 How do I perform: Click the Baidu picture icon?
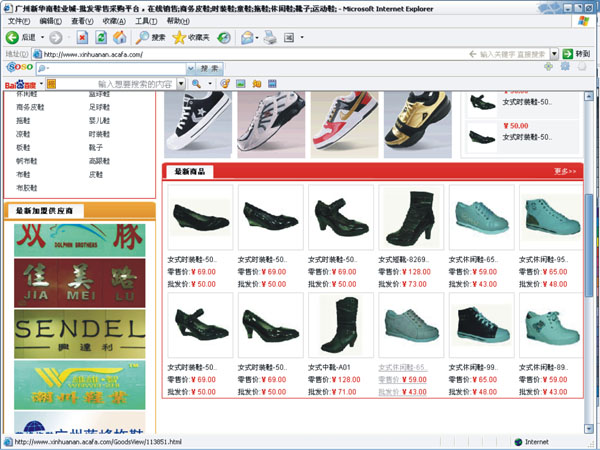click(241, 84)
